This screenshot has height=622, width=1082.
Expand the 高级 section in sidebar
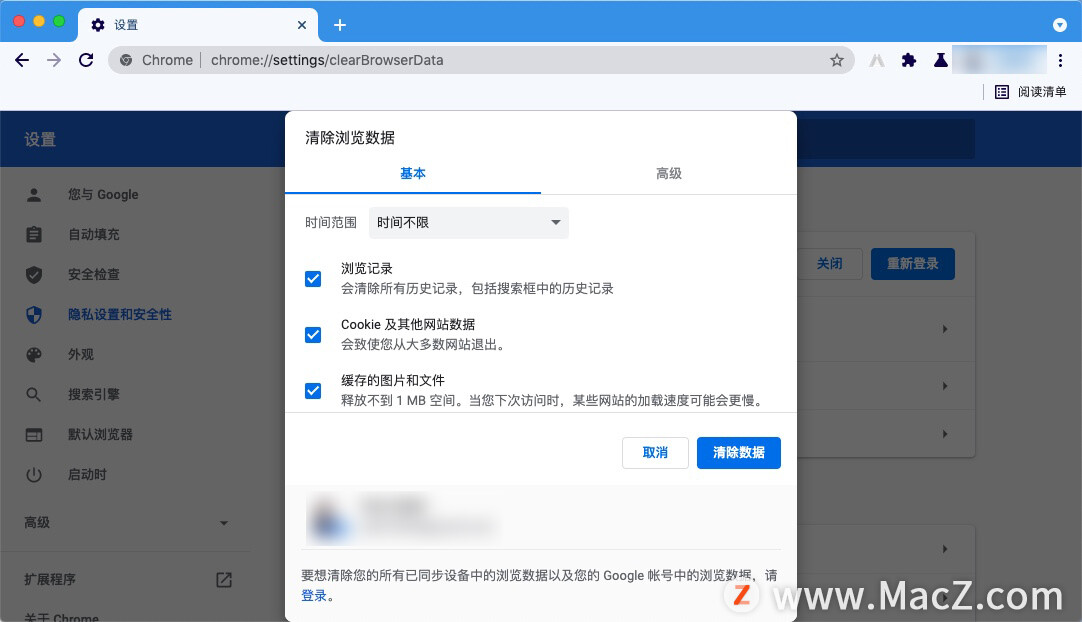(126, 523)
